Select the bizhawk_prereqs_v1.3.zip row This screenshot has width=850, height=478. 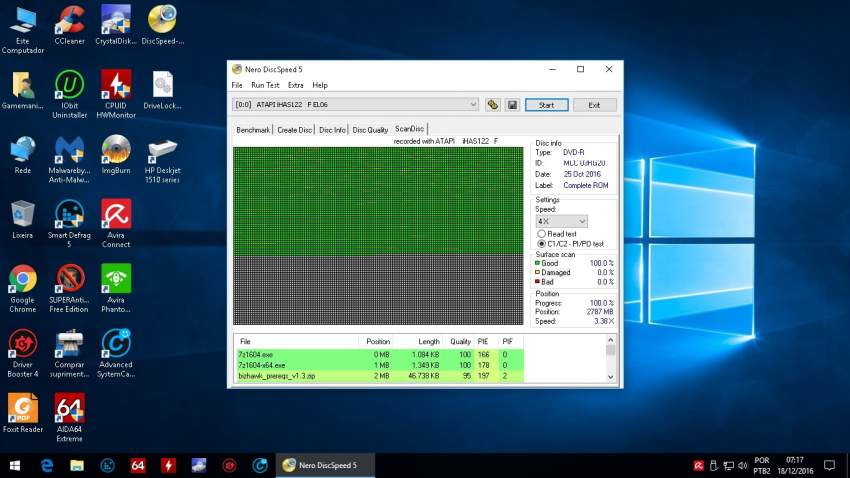click(x=378, y=376)
